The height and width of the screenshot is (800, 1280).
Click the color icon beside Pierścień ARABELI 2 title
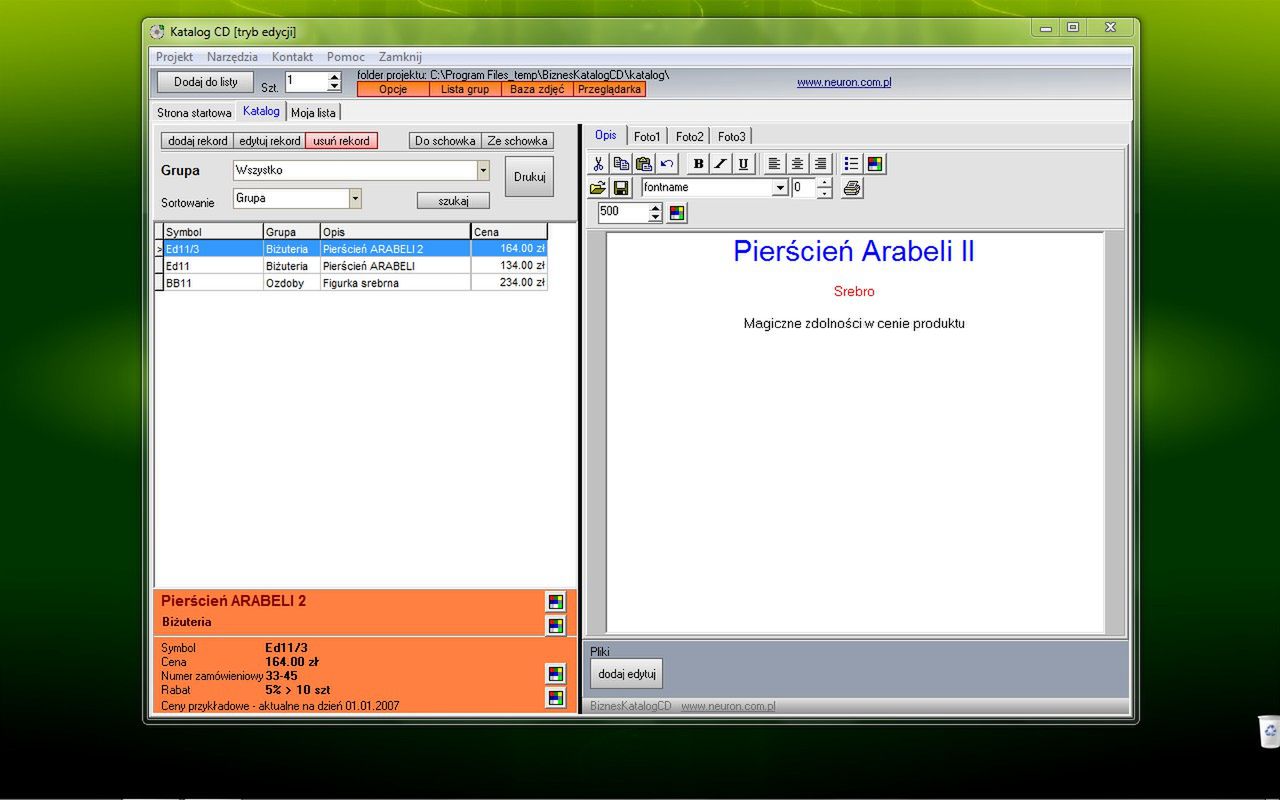(x=556, y=602)
